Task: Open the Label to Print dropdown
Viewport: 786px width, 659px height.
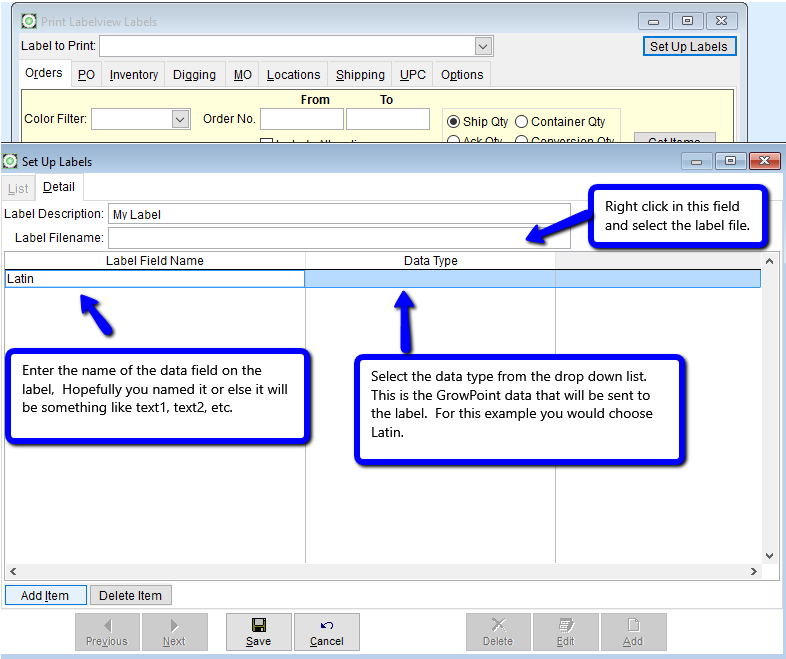Action: 483,46
